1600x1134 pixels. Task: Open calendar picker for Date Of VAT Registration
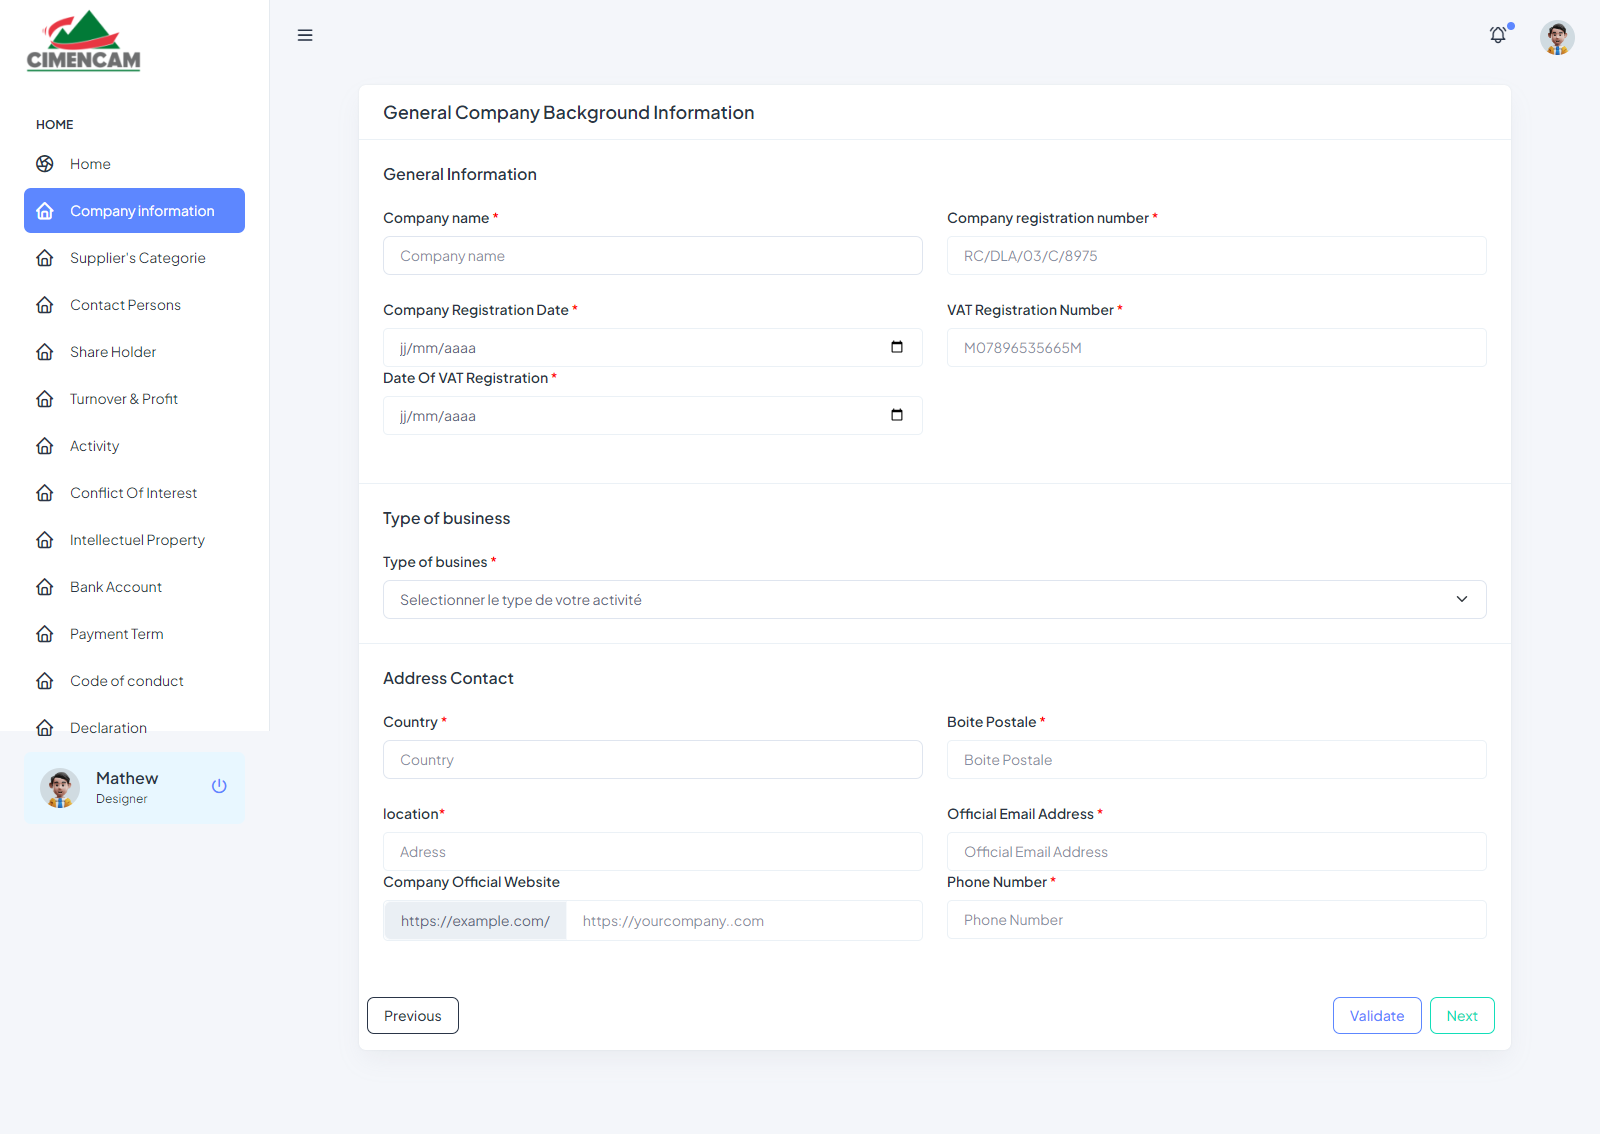click(x=896, y=415)
